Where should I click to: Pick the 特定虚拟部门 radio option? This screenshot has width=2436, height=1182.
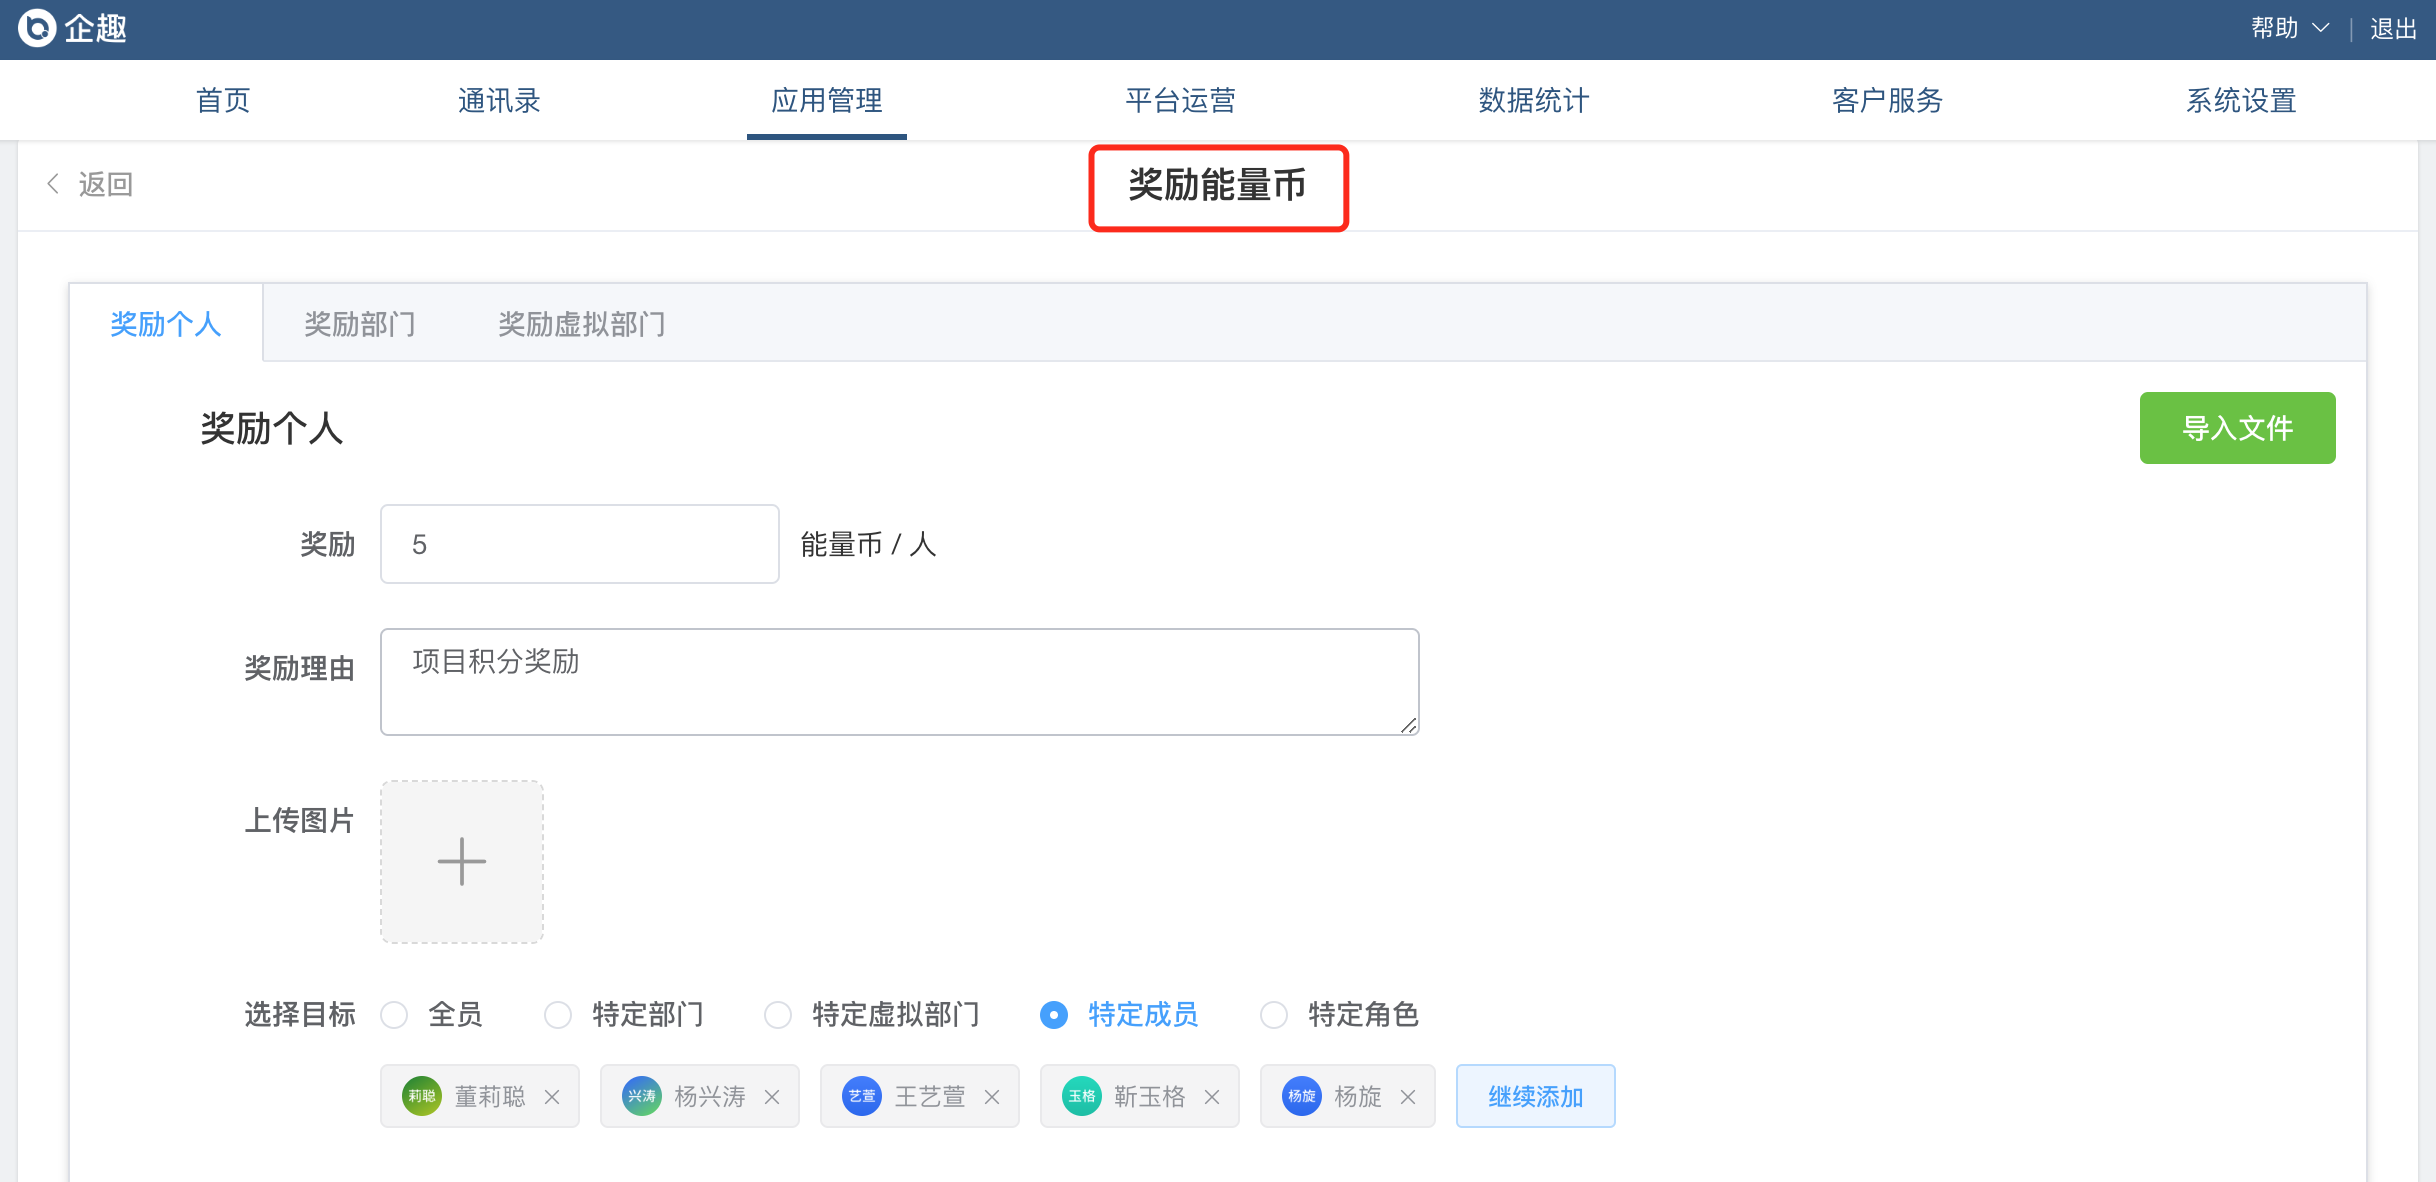coord(778,1015)
